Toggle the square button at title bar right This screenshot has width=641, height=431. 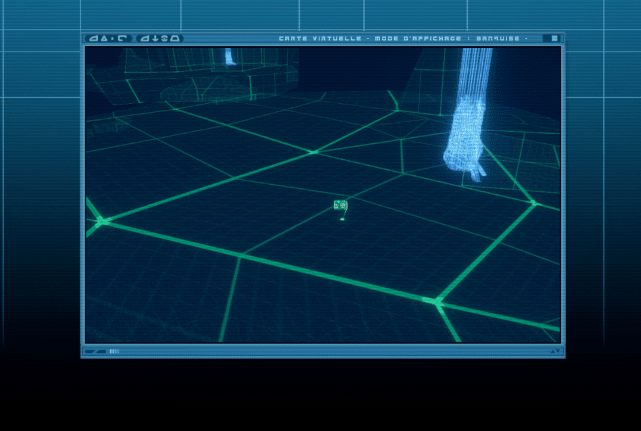(551, 39)
